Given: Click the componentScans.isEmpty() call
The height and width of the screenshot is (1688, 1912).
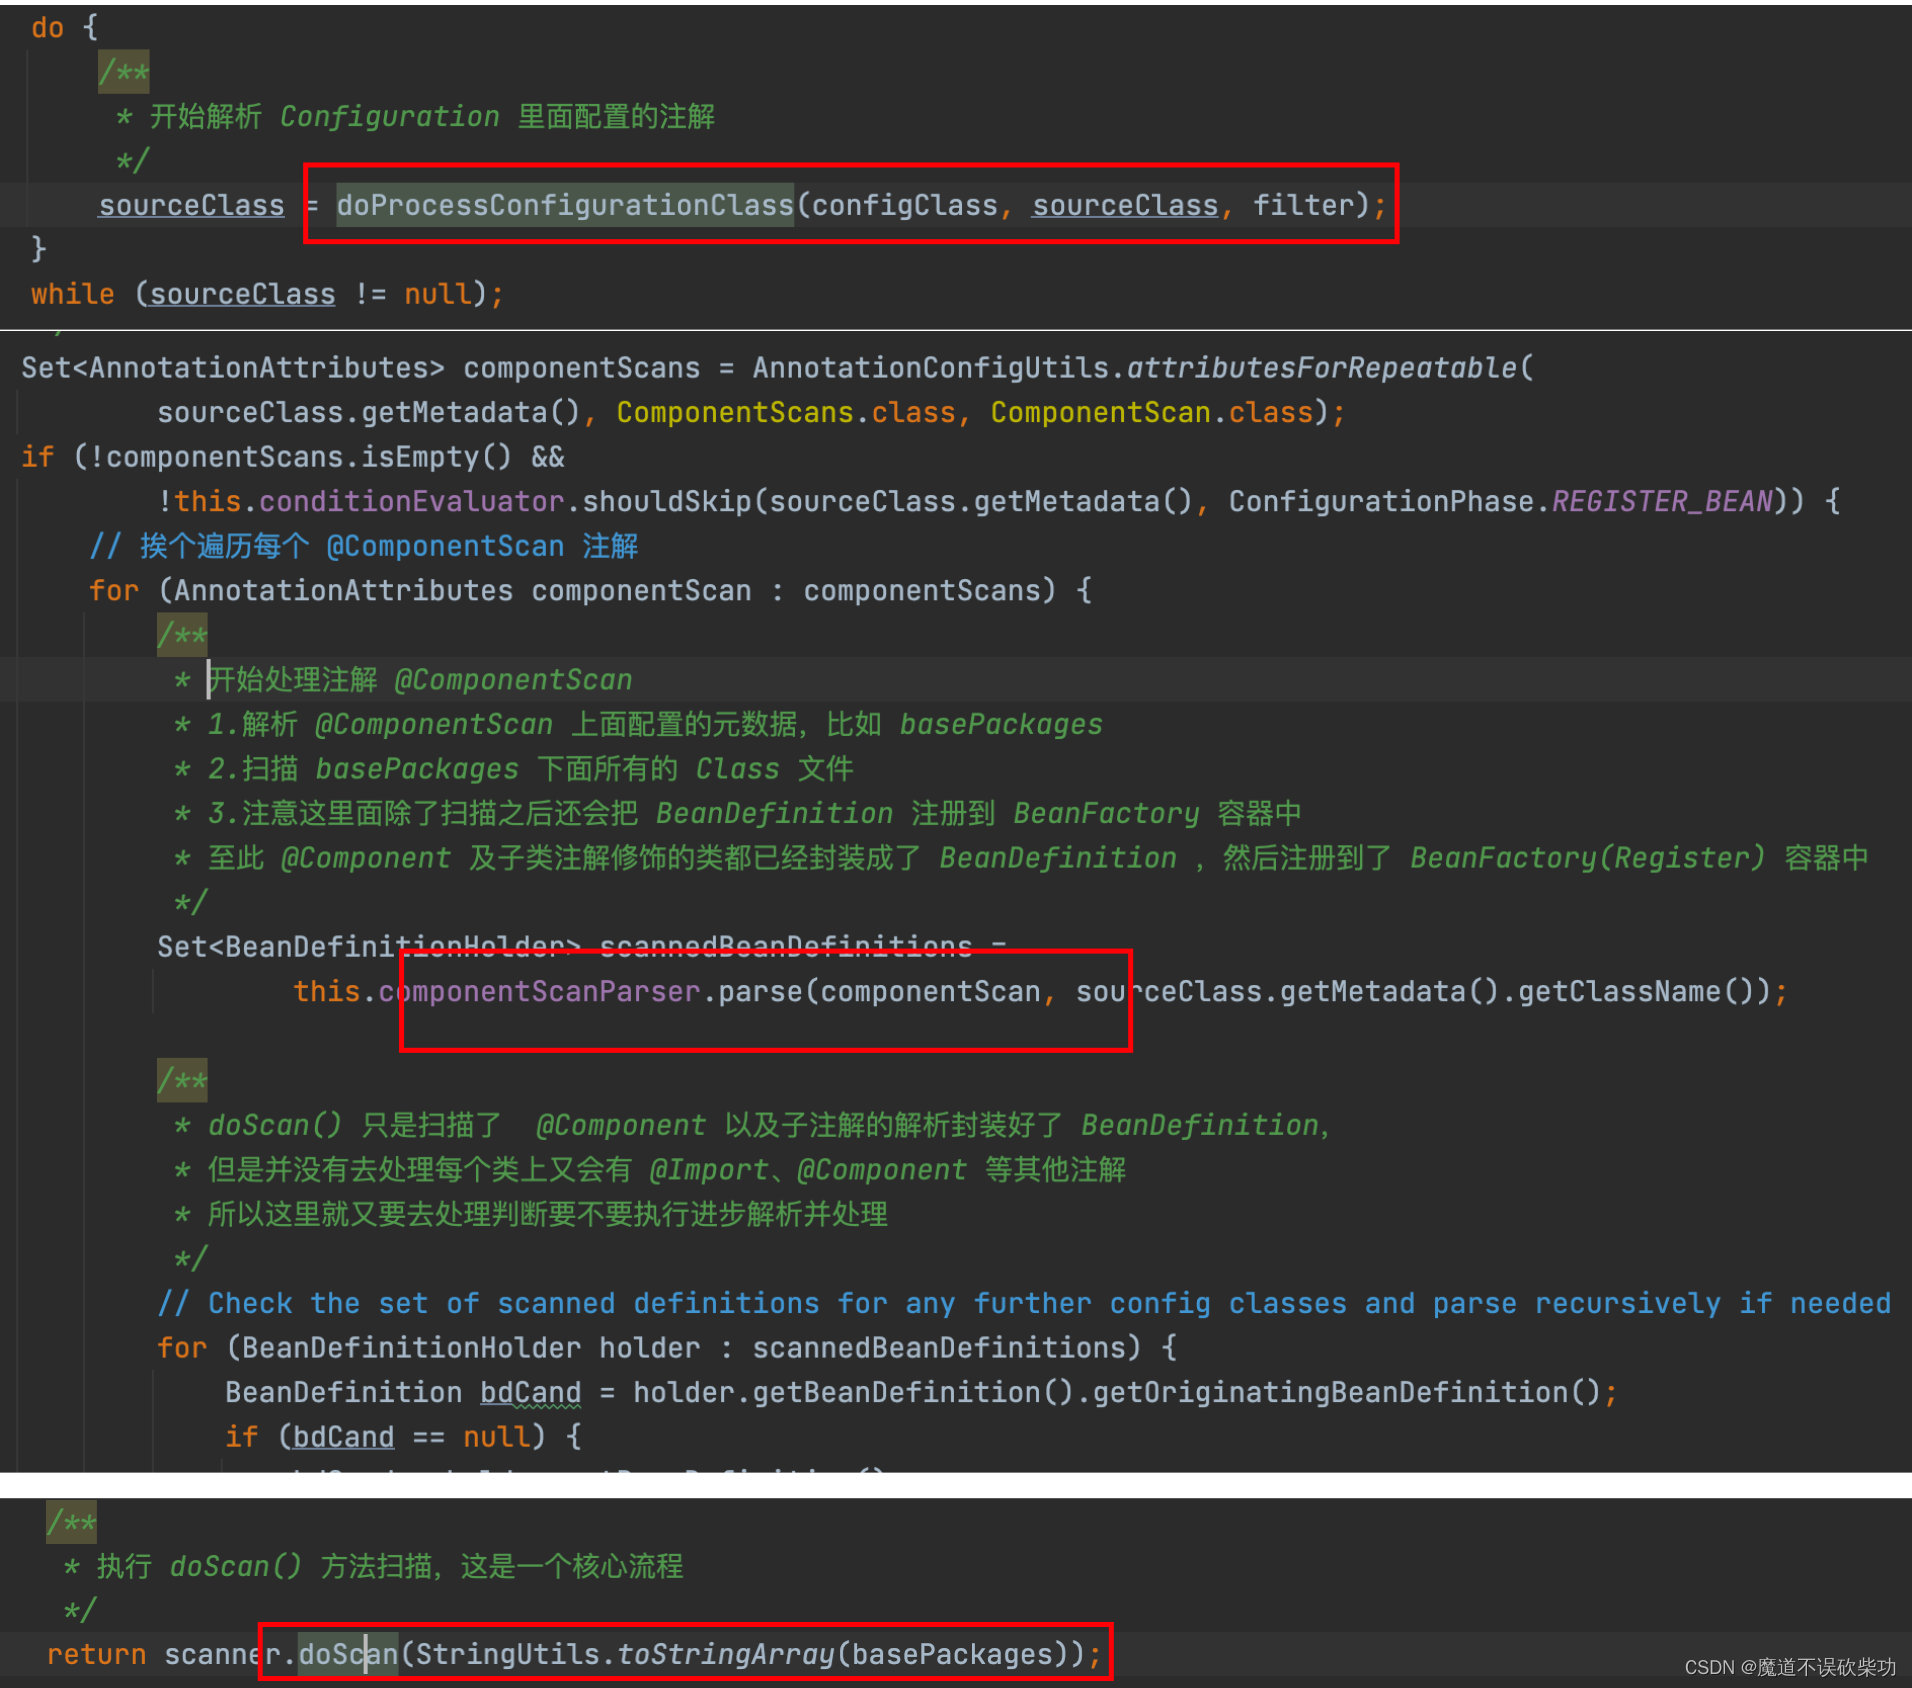Looking at the screenshot, I should pyautogui.click(x=308, y=457).
